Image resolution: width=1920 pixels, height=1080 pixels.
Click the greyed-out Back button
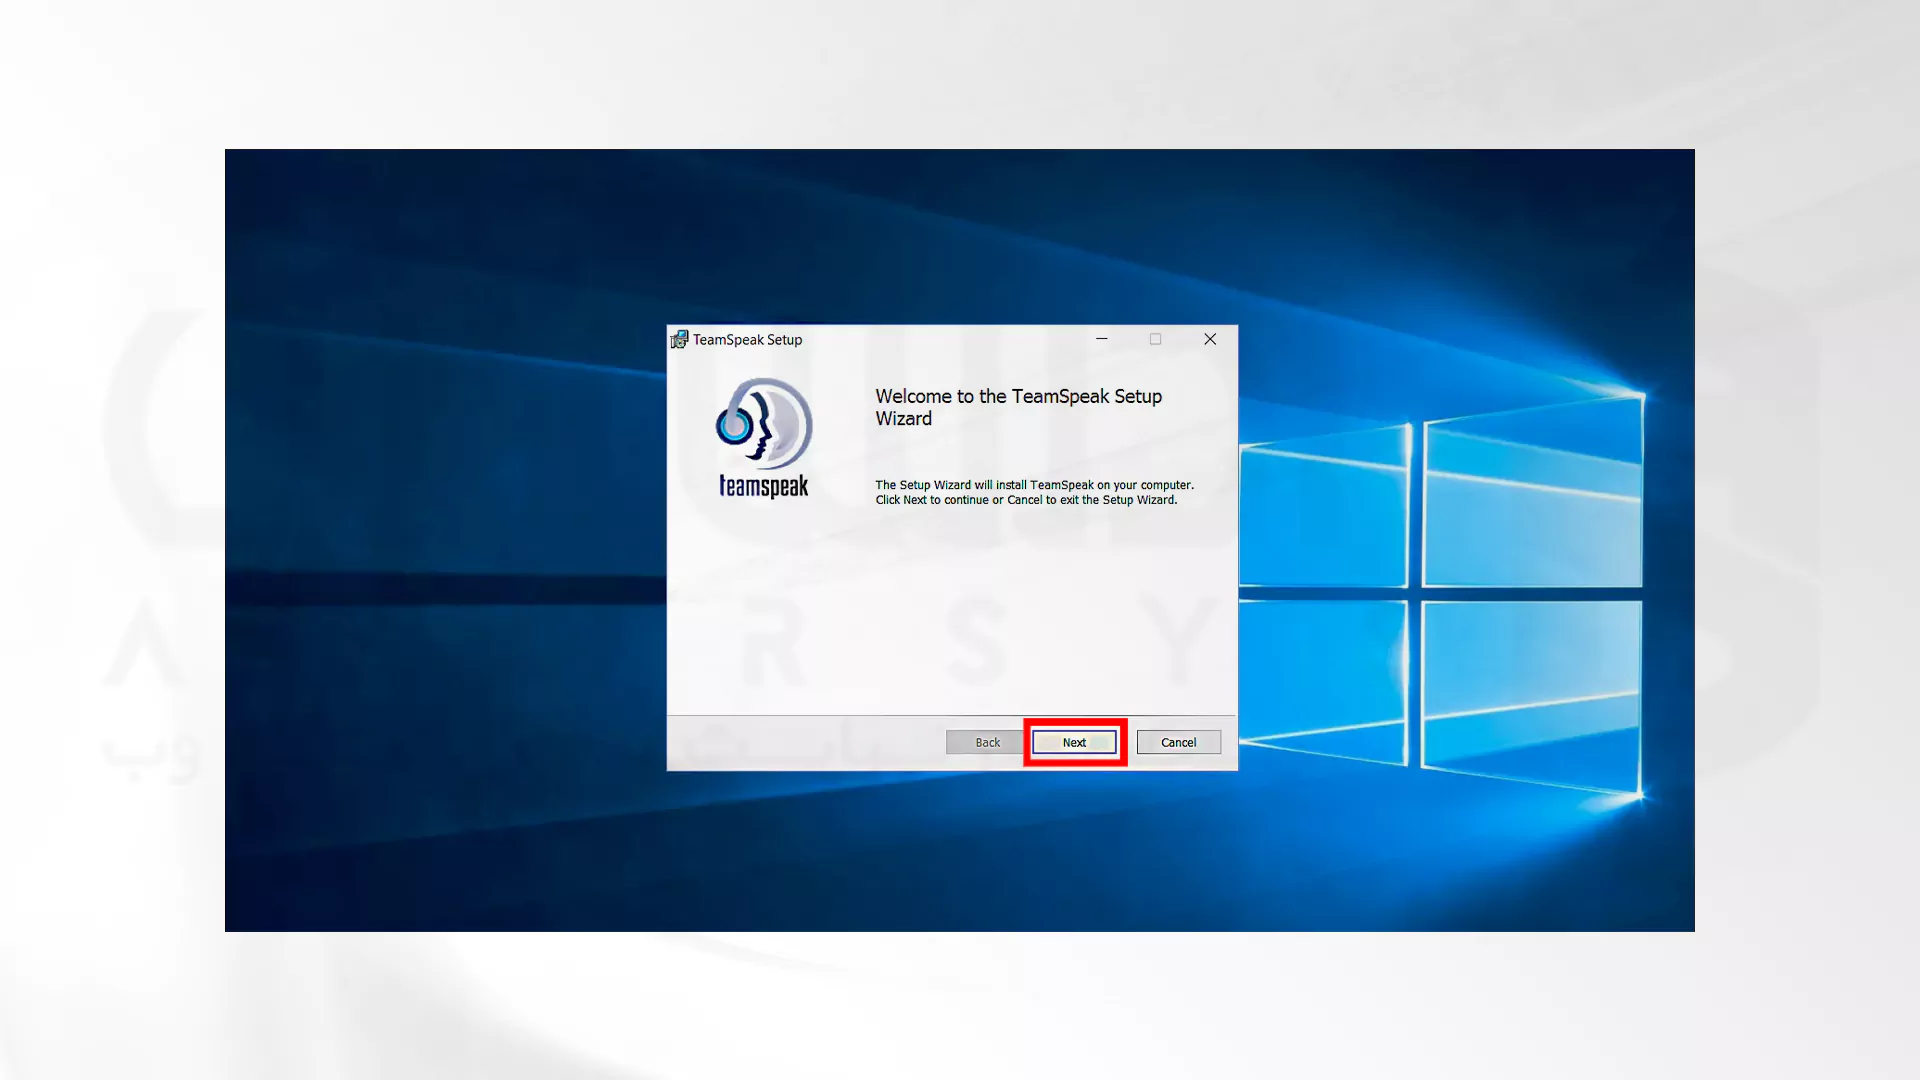(987, 742)
